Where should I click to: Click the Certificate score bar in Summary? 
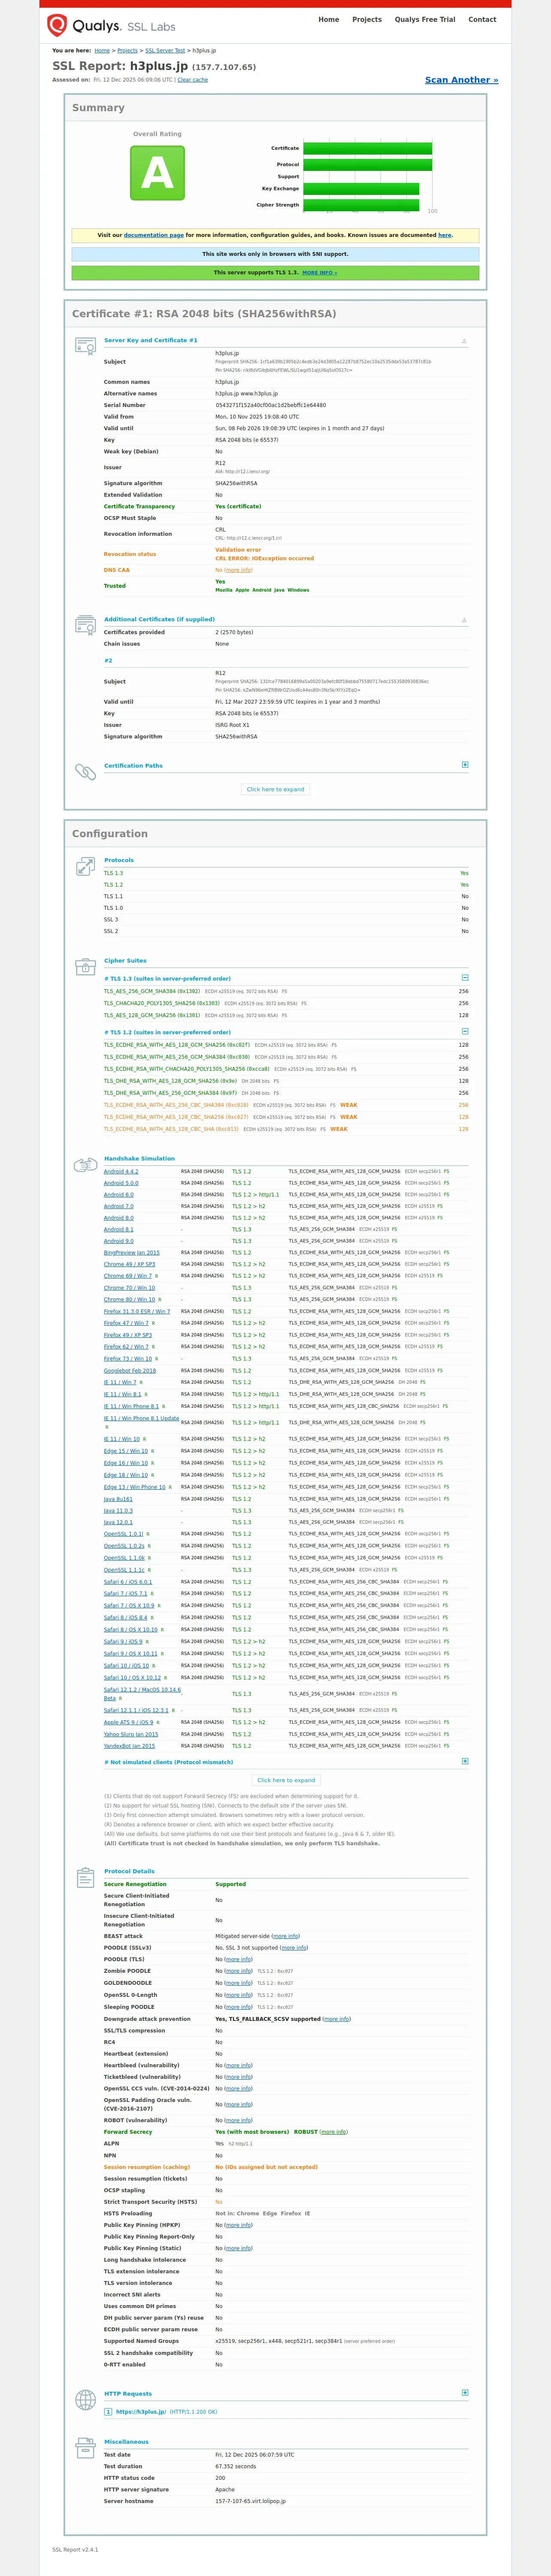[x=368, y=148]
